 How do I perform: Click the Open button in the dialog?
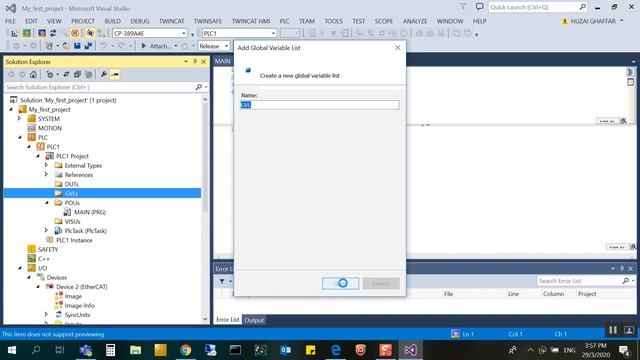pyautogui.click(x=340, y=283)
